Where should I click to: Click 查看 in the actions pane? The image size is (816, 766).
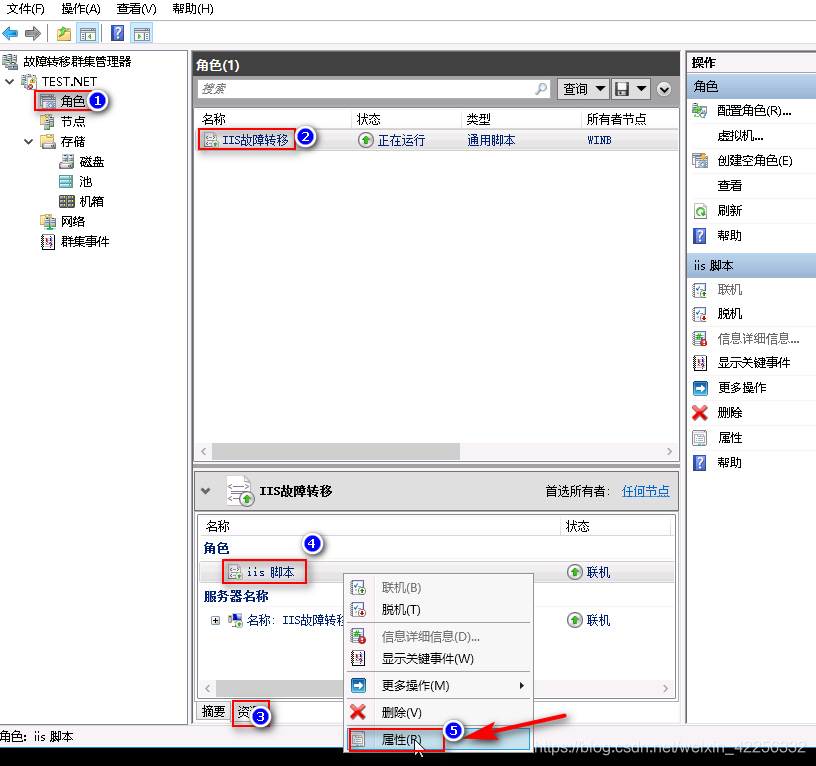point(730,185)
